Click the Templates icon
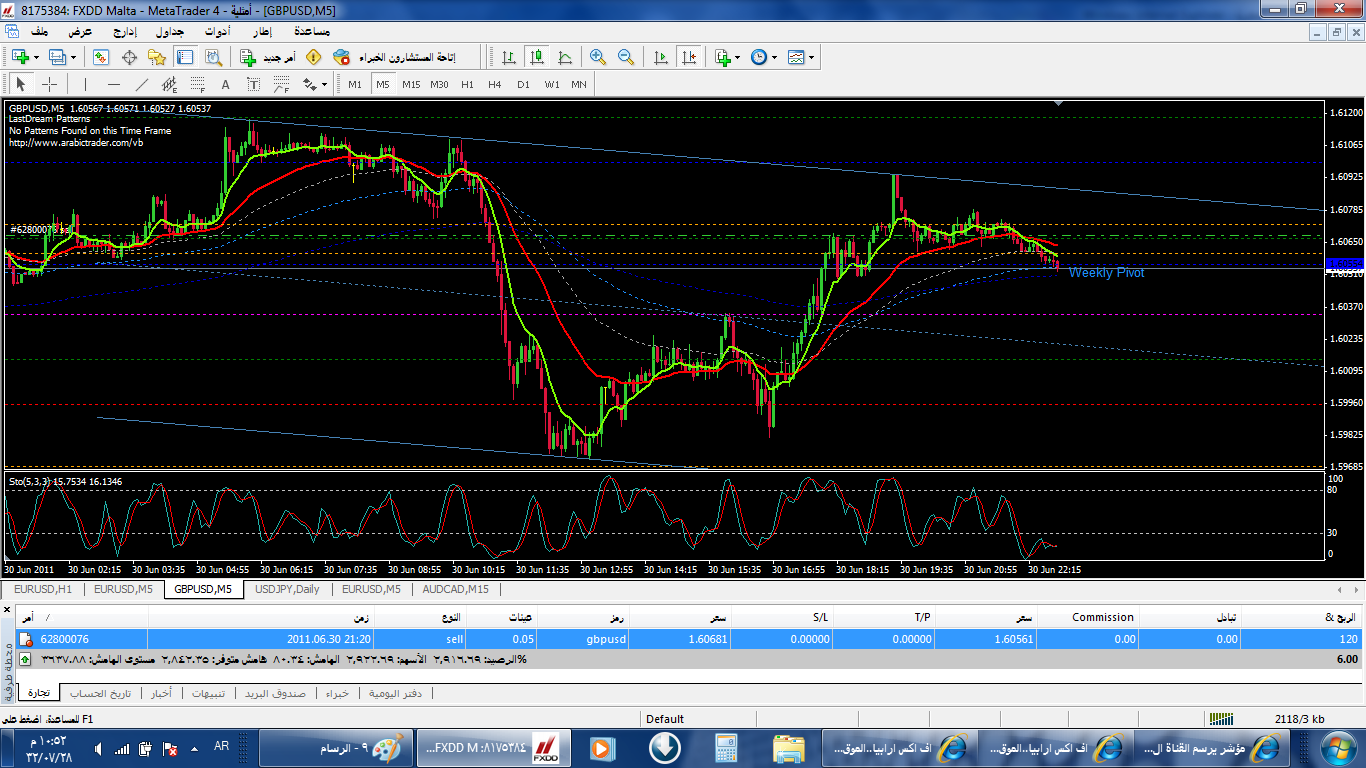 click(x=796, y=57)
